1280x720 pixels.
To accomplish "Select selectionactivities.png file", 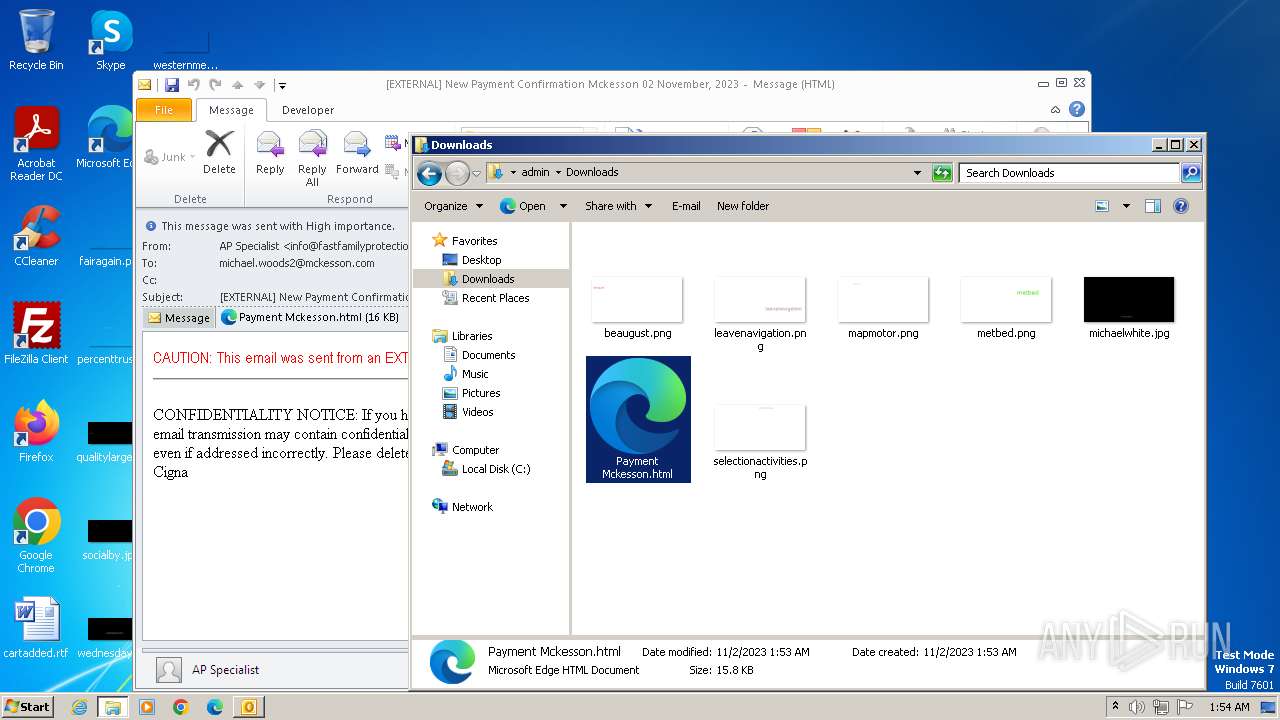I will [760, 428].
